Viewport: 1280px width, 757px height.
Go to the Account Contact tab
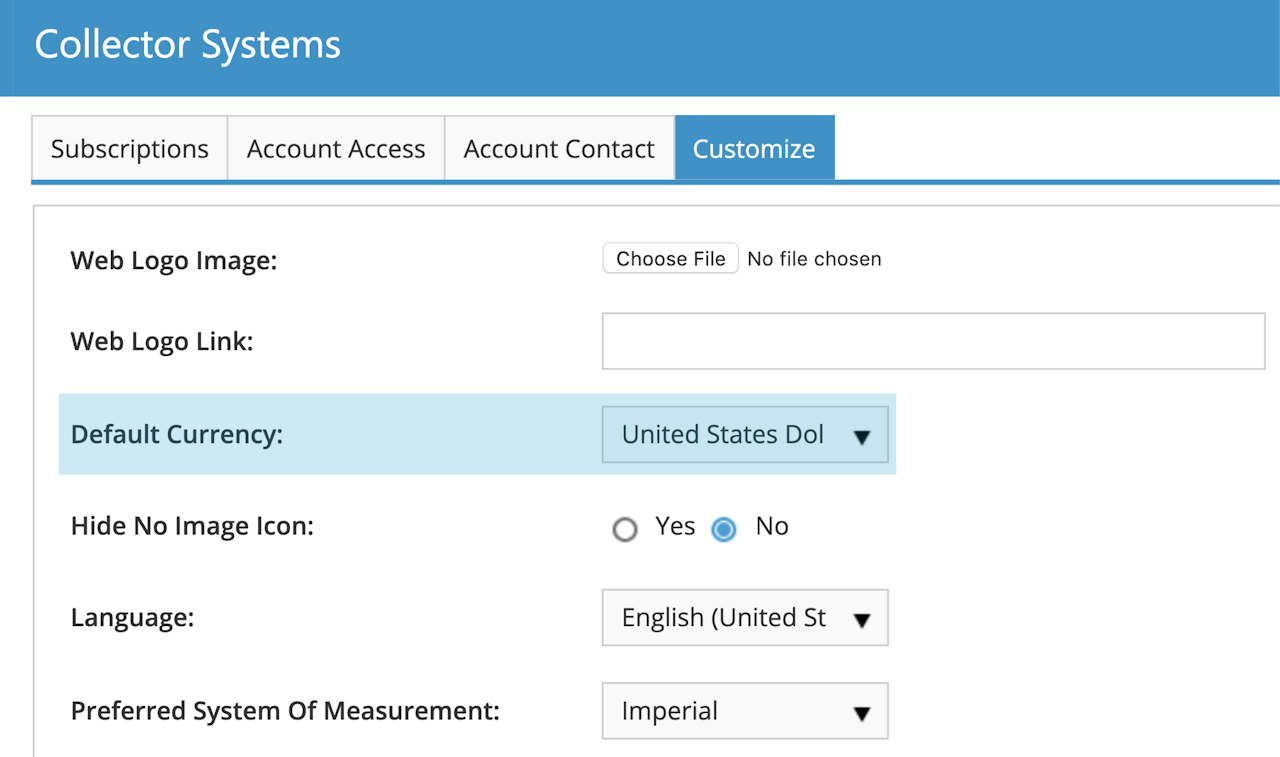(559, 149)
